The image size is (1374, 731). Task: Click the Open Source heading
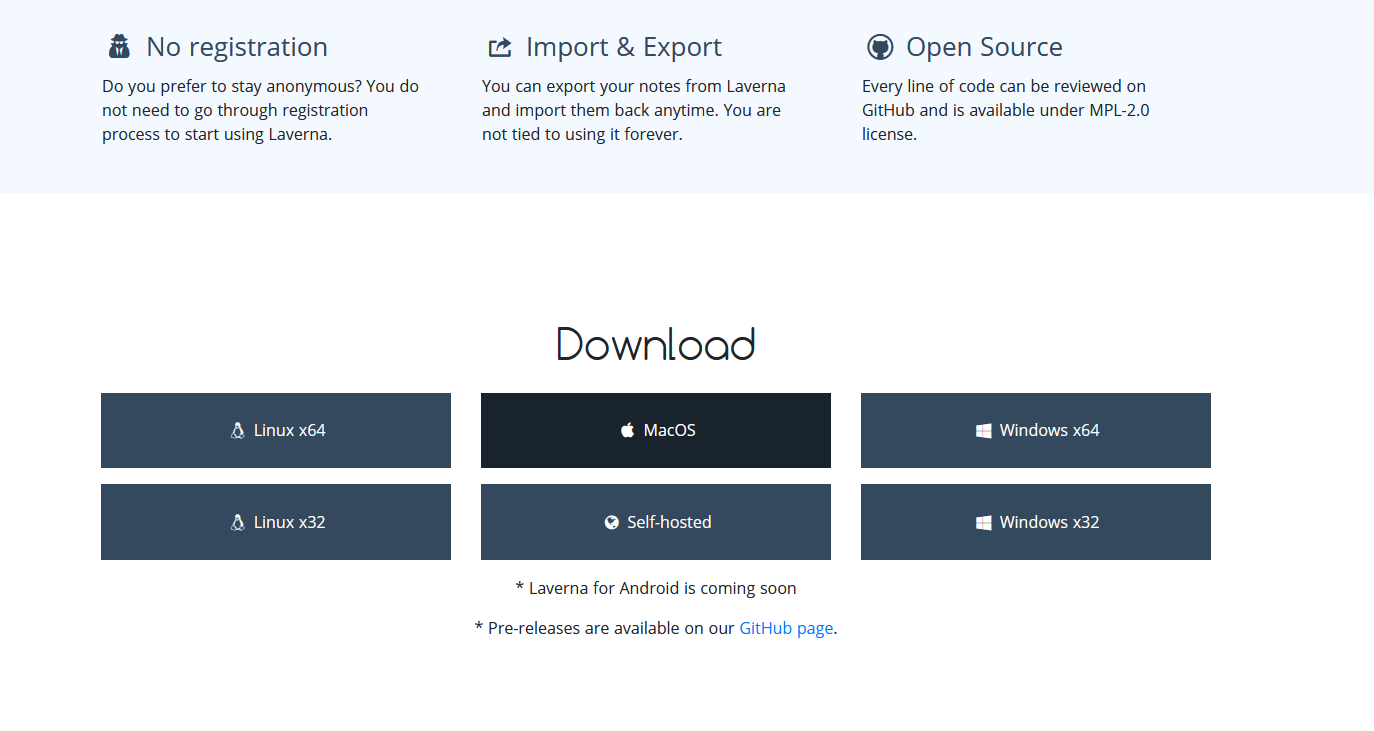coord(984,47)
